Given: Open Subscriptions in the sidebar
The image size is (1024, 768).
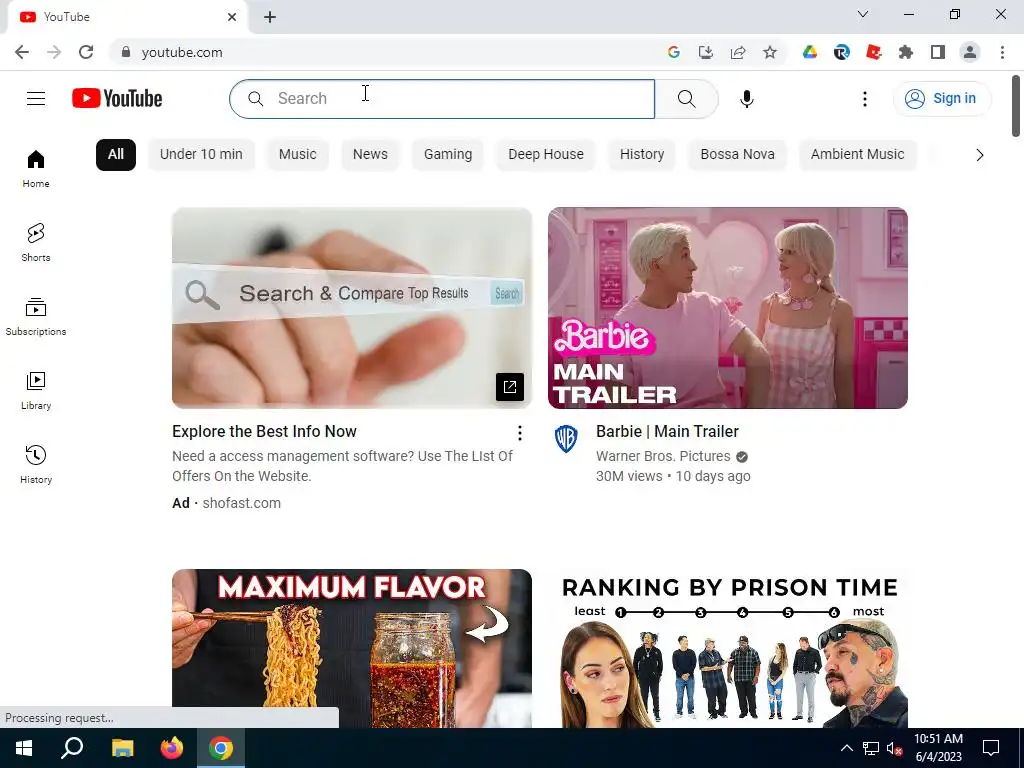Looking at the screenshot, I should coord(36,316).
